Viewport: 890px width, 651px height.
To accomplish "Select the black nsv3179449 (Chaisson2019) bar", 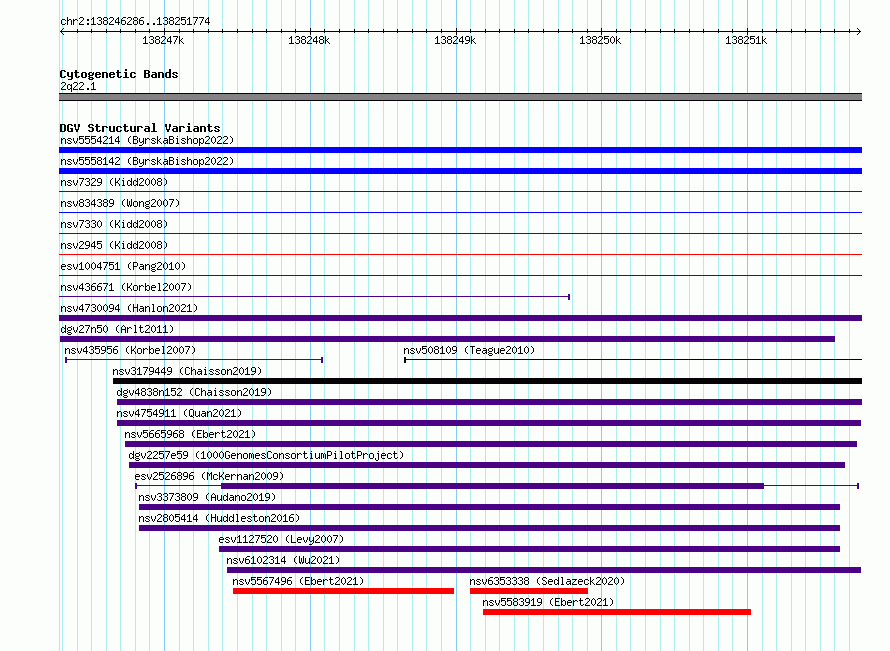I will click(x=488, y=381).
